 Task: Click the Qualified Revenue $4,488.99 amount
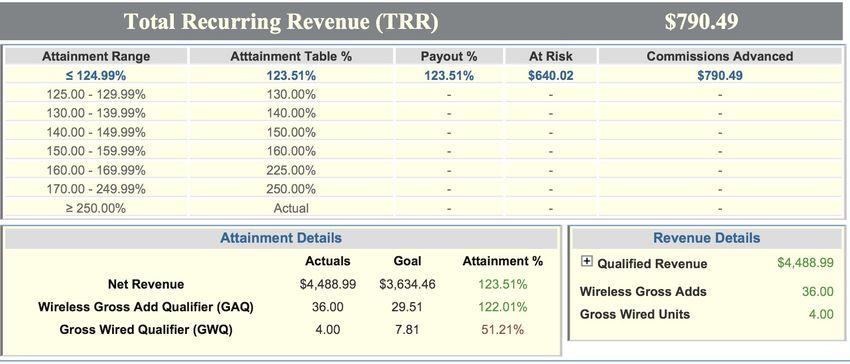(x=806, y=263)
